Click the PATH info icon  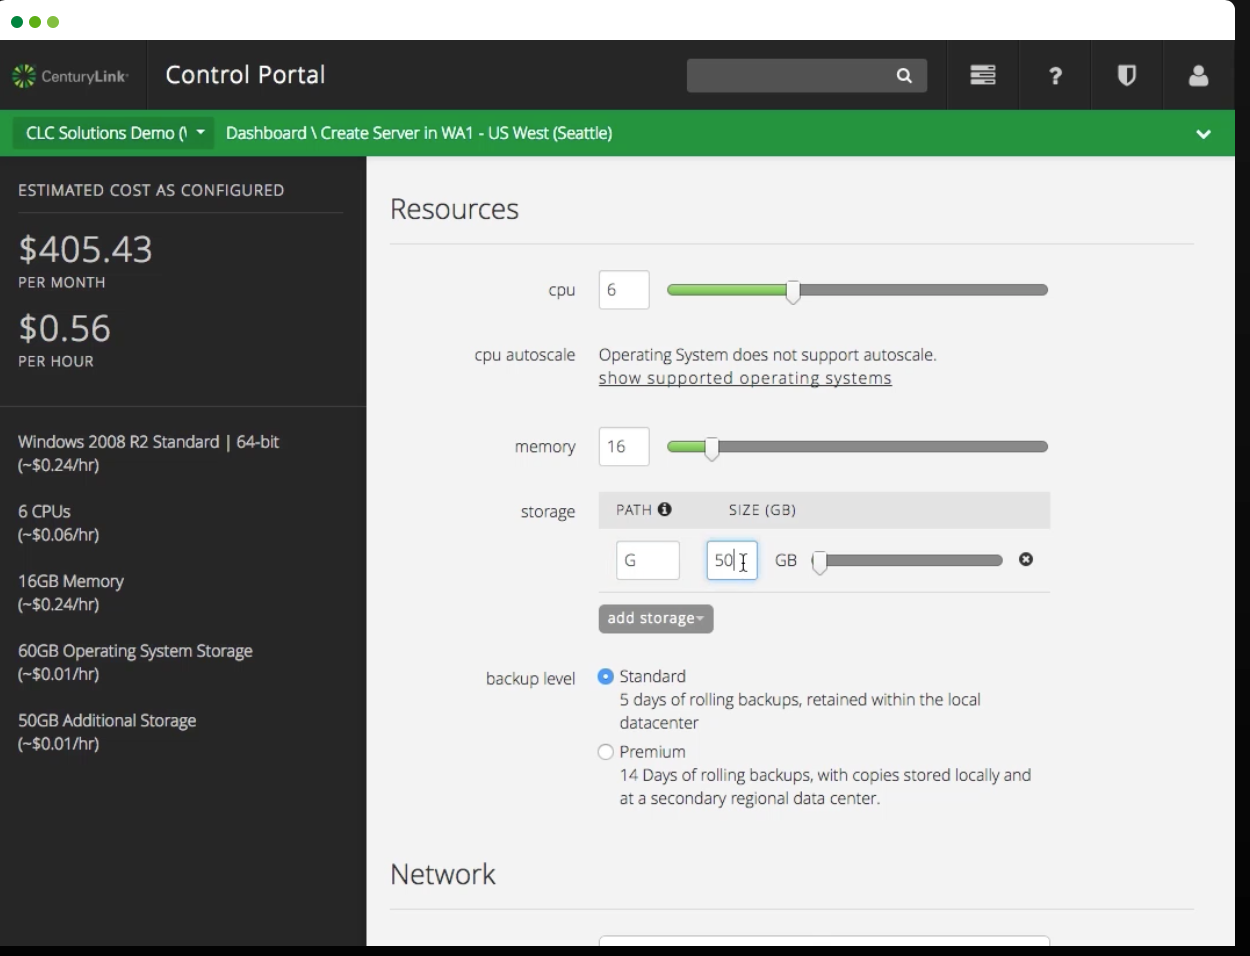point(664,510)
